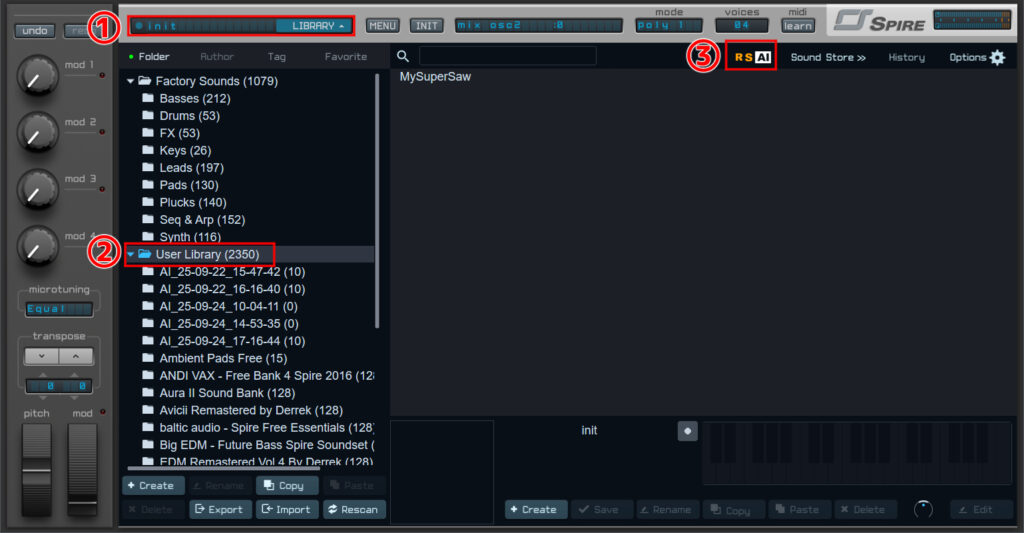Image resolution: width=1024 pixels, height=533 pixels.
Task: Click the INIT button
Action: pyautogui.click(x=426, y=25)
